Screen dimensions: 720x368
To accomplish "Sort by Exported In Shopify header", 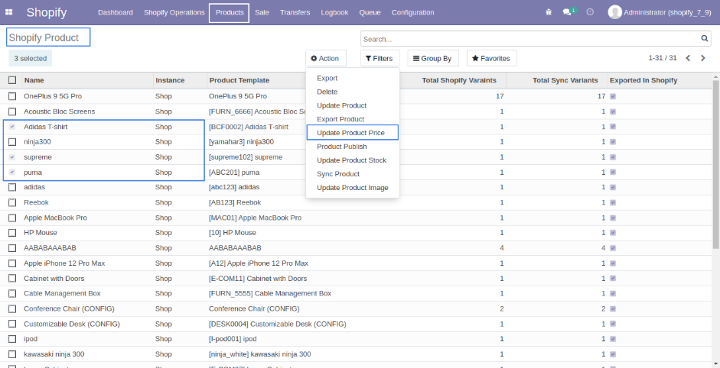I will [x=643, y=80].
